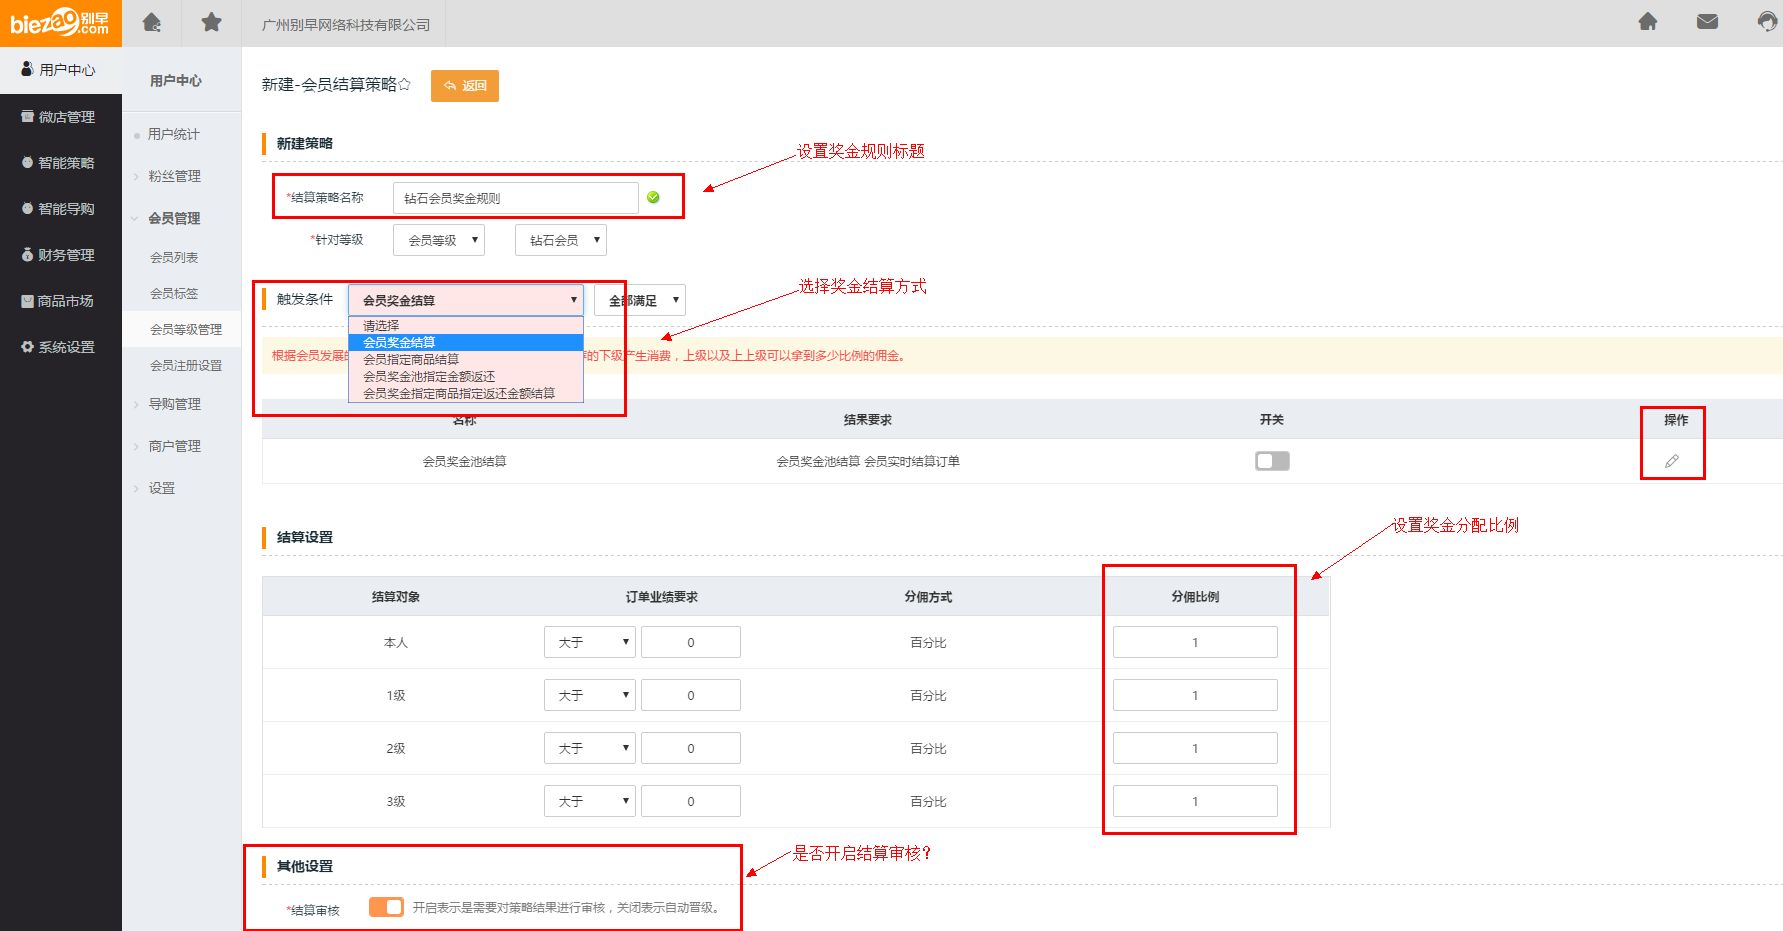1783x931 pixels.
Task: Click the 结算策略名称 input field
Action: point(515,198)
